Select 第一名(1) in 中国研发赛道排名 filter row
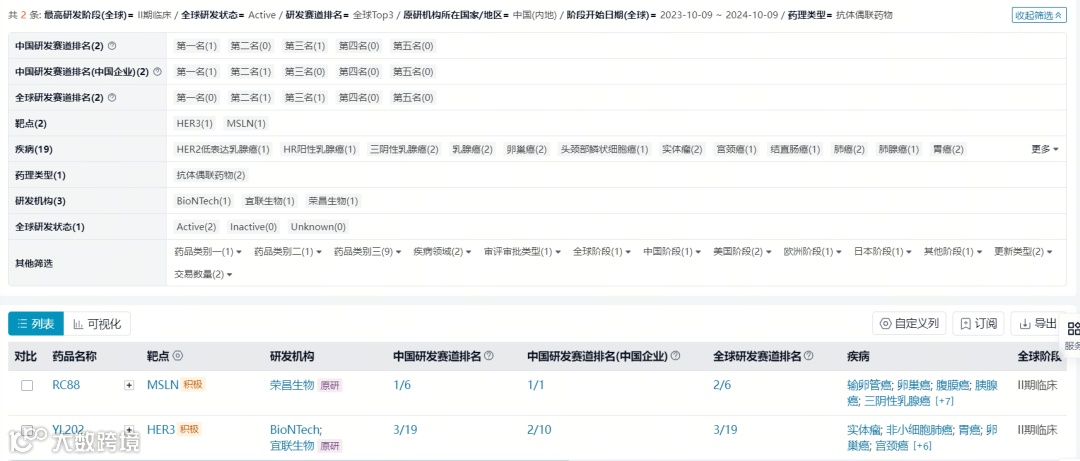This screenshot has height=461, width=1080. [x=196, y=46]
